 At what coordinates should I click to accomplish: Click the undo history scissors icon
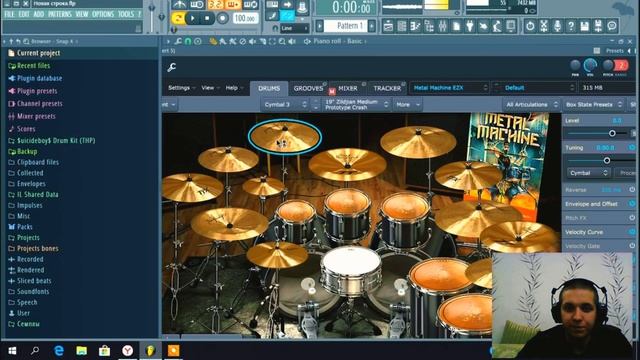[x=544, y=27]
